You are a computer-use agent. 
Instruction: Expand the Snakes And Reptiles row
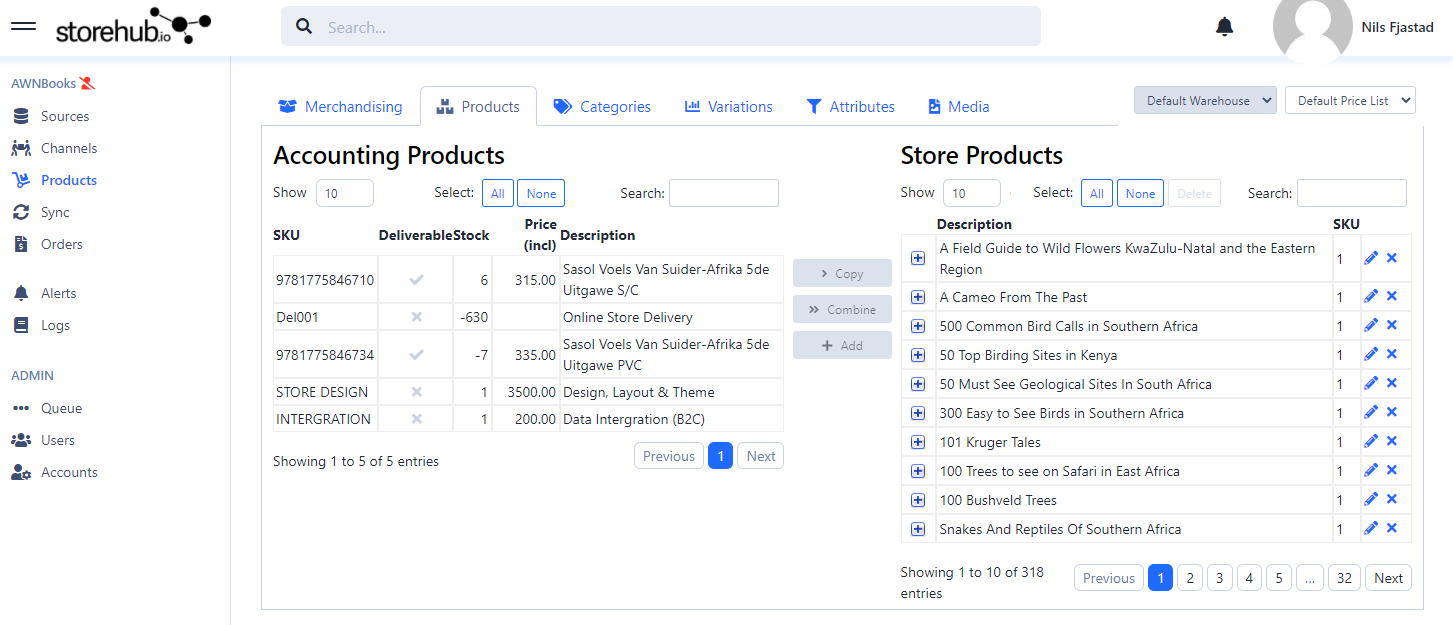[x=918, y=529]
